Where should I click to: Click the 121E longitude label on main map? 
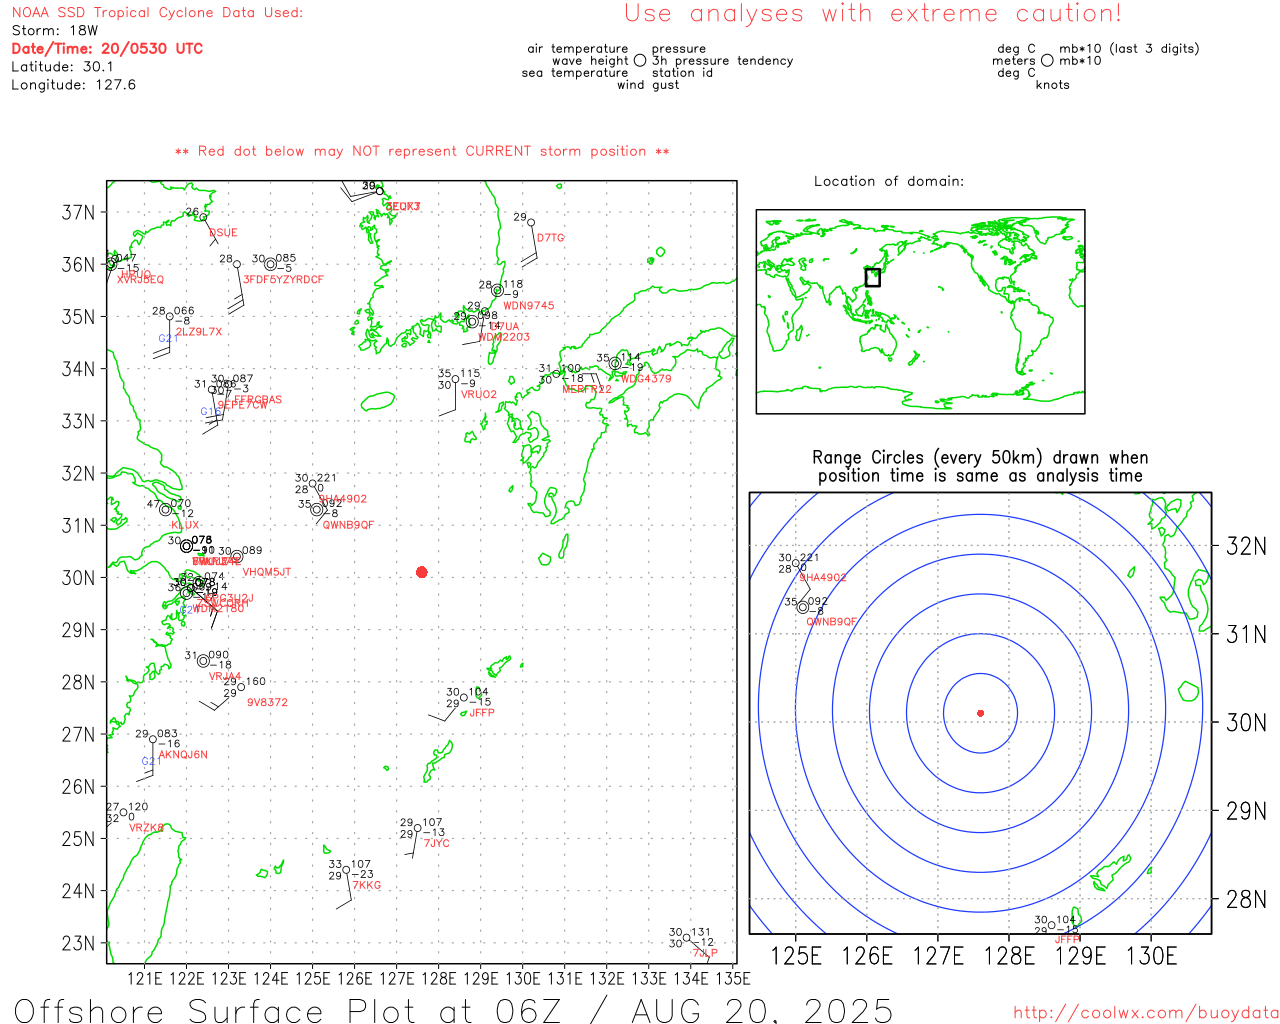(x=145, y=979)
